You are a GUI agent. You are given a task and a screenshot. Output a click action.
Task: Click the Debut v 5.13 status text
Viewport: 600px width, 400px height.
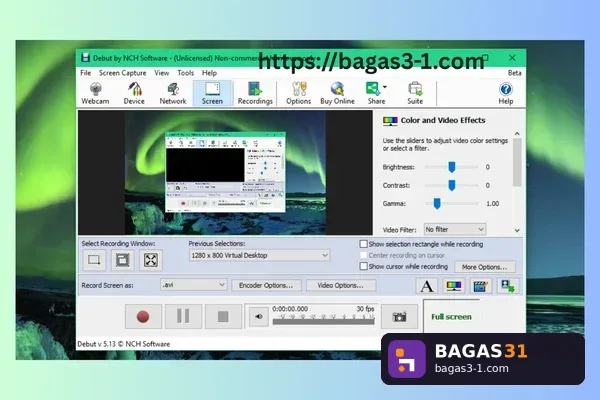(124, 344)
